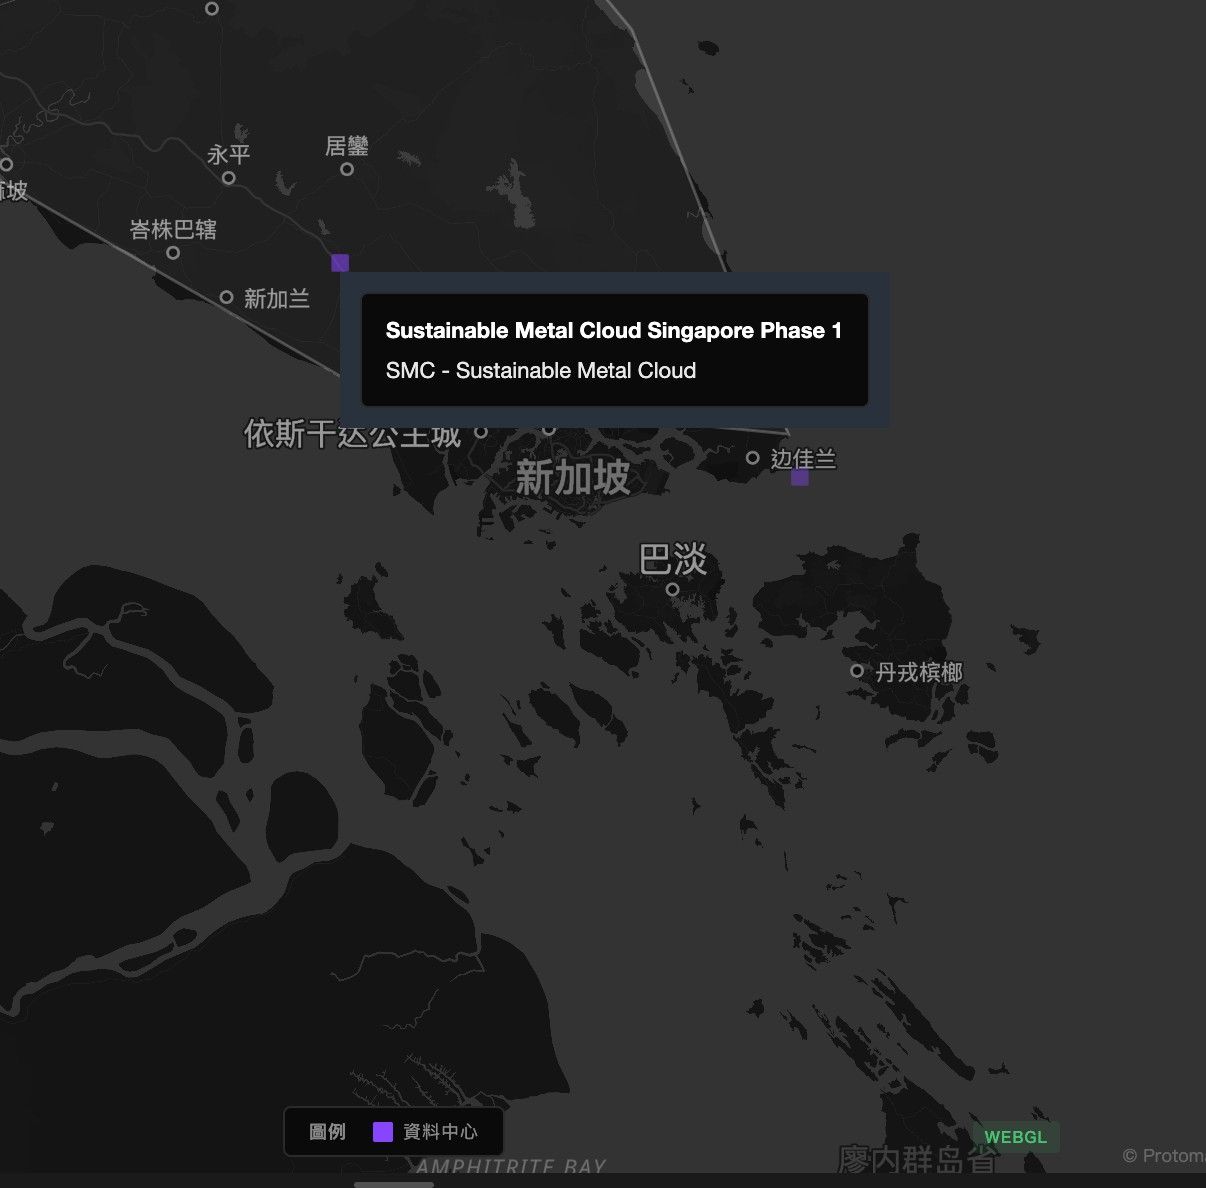Click the city circle marker for 居鑾

(347, 169)
